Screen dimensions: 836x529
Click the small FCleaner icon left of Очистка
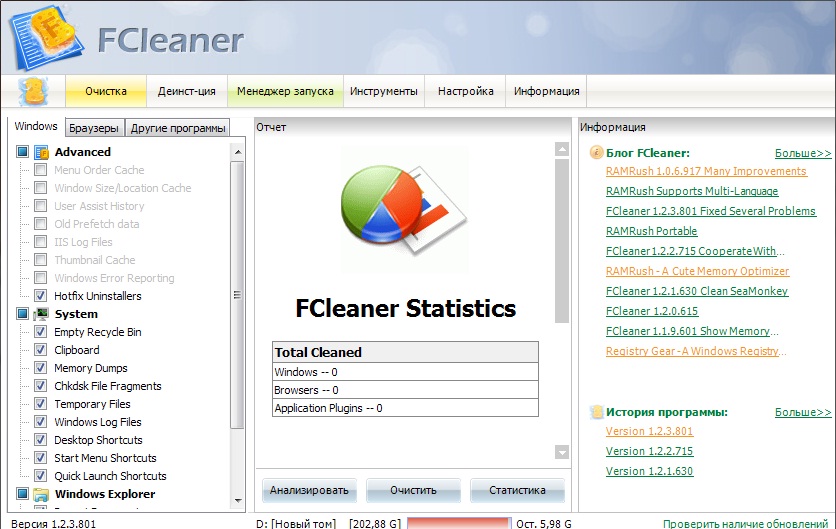(x=33, y=91)
